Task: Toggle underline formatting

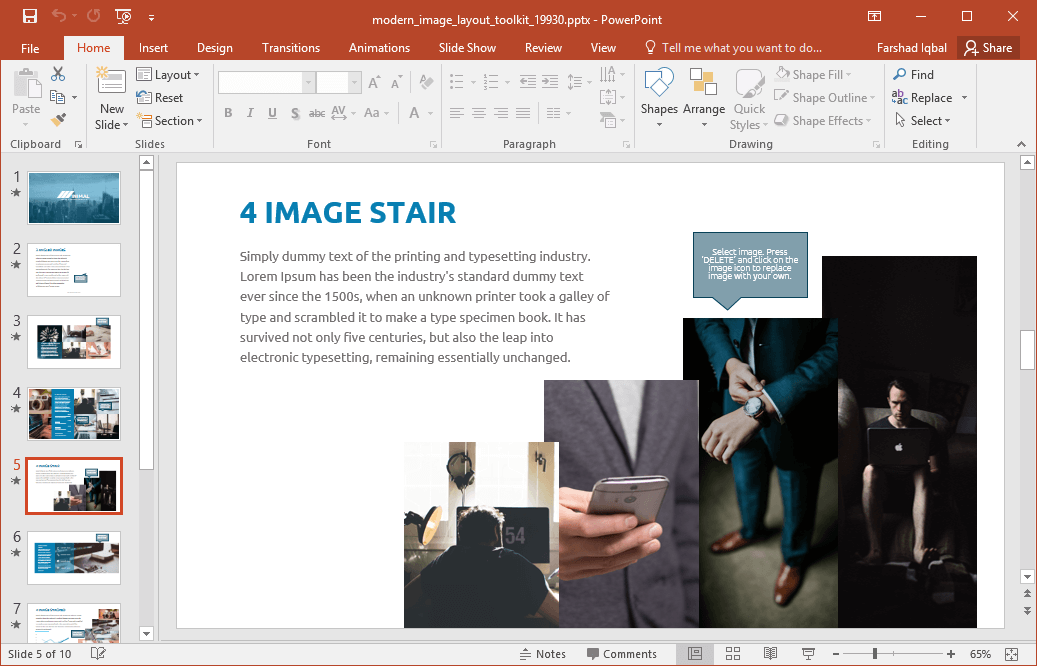Action: tap(271, 113)
